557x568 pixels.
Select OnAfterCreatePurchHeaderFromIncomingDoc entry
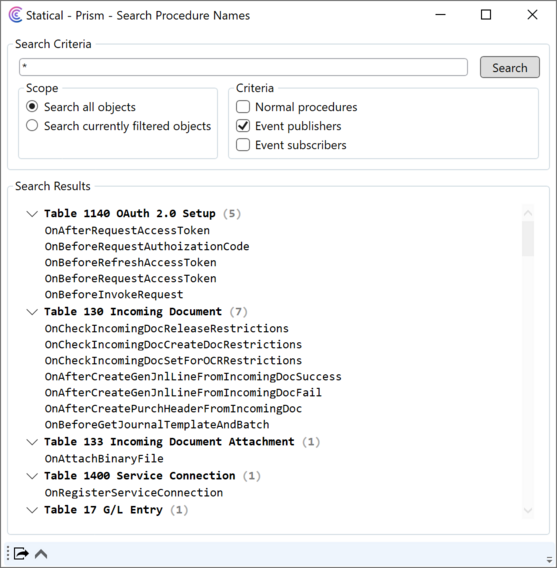(x=173, y=408)
